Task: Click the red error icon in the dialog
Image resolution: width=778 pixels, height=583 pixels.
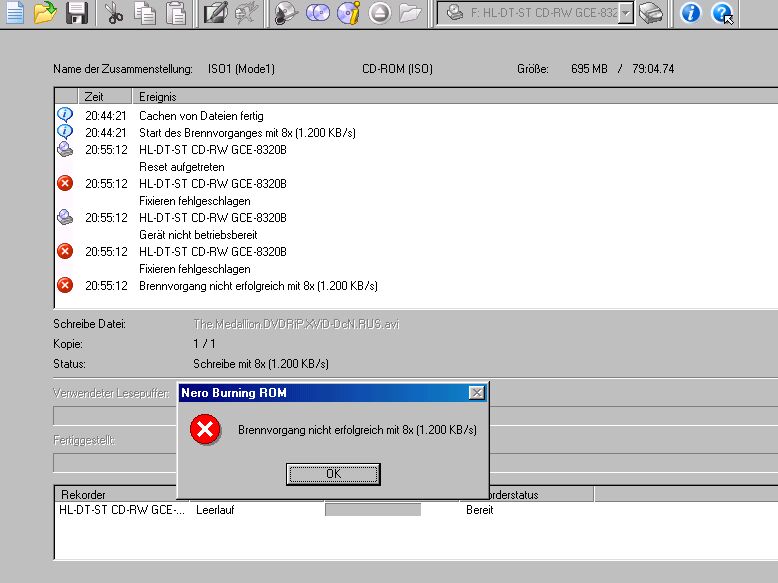Action: [205, 429]
